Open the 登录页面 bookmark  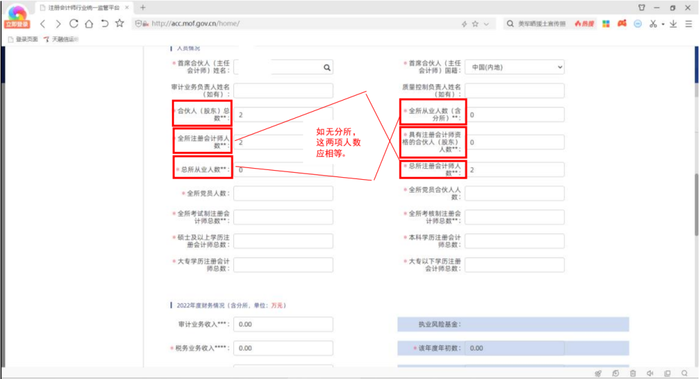pyautogui.click(x=23, y=39)
